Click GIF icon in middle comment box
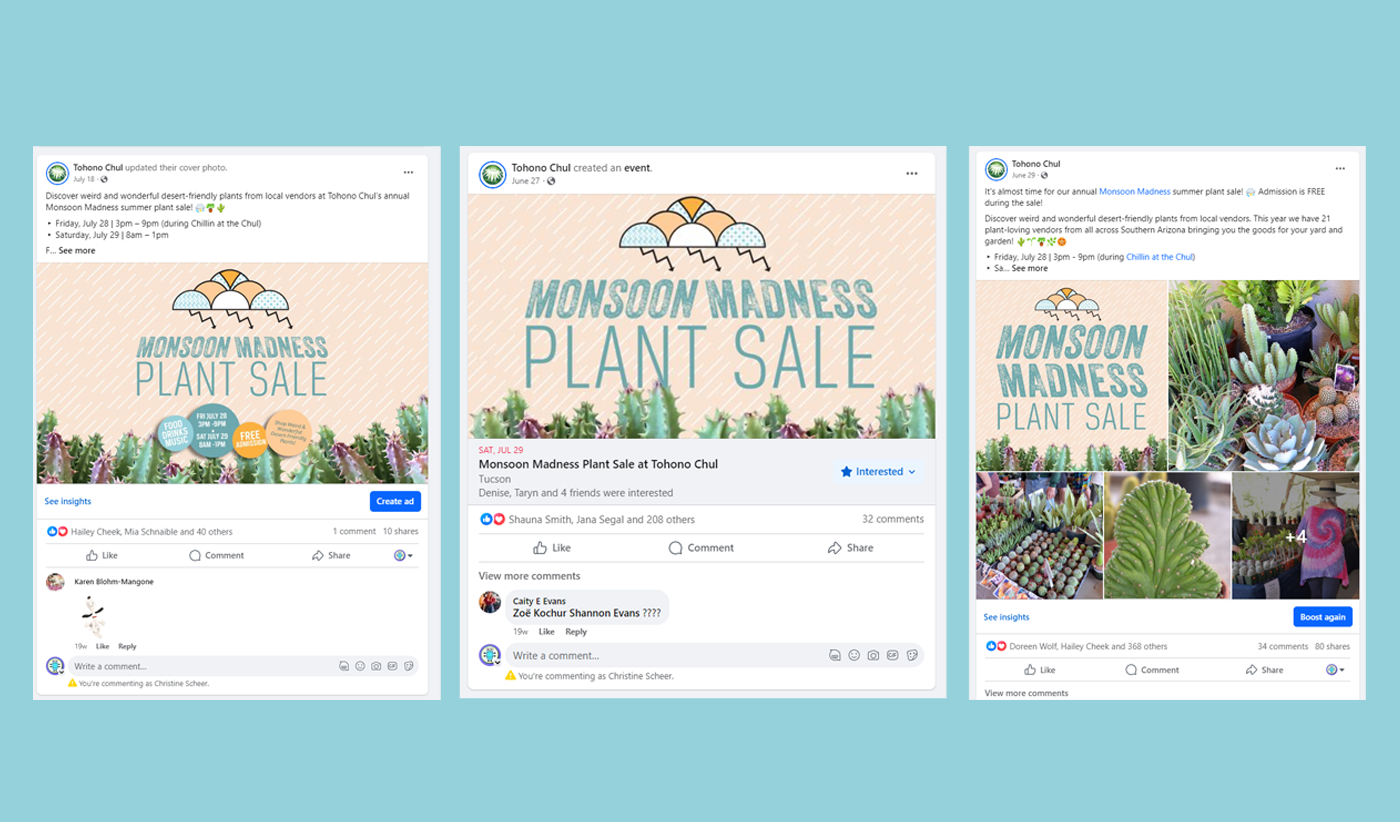 click(892, 656)
